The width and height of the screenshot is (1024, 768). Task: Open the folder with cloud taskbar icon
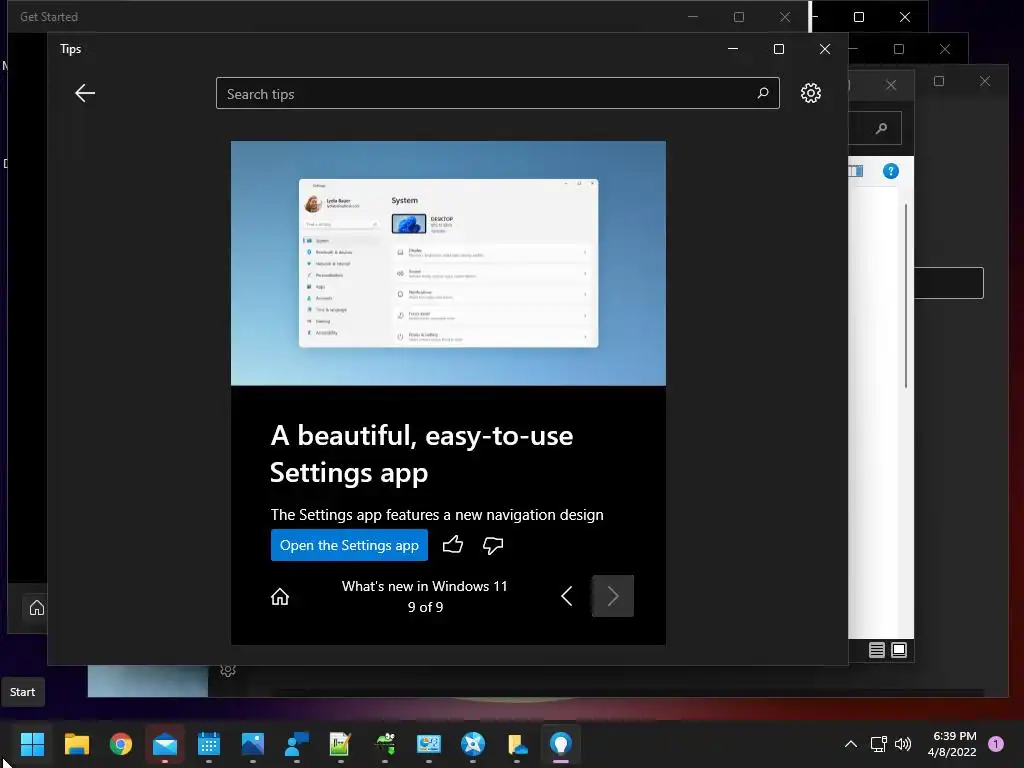[x=517, y=744]
